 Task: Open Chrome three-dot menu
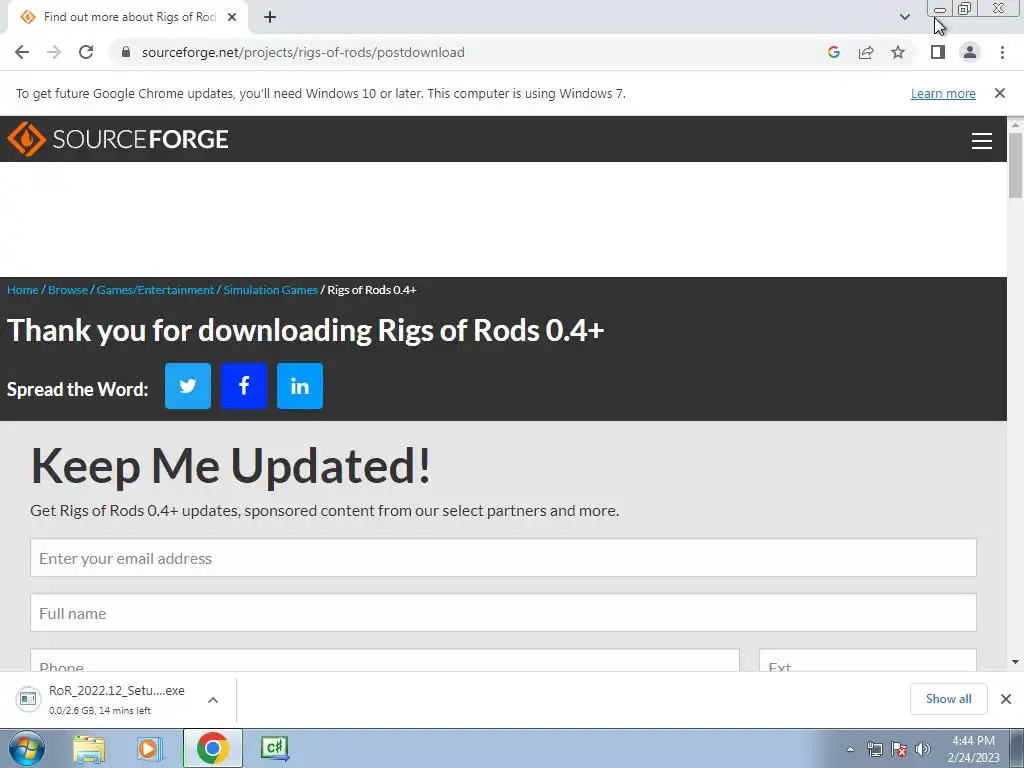click(1002, 52)
